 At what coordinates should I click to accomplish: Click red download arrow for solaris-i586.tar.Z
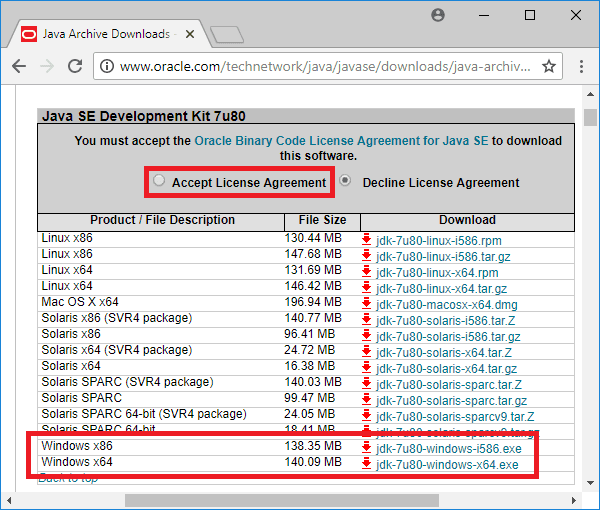(366, 319)
